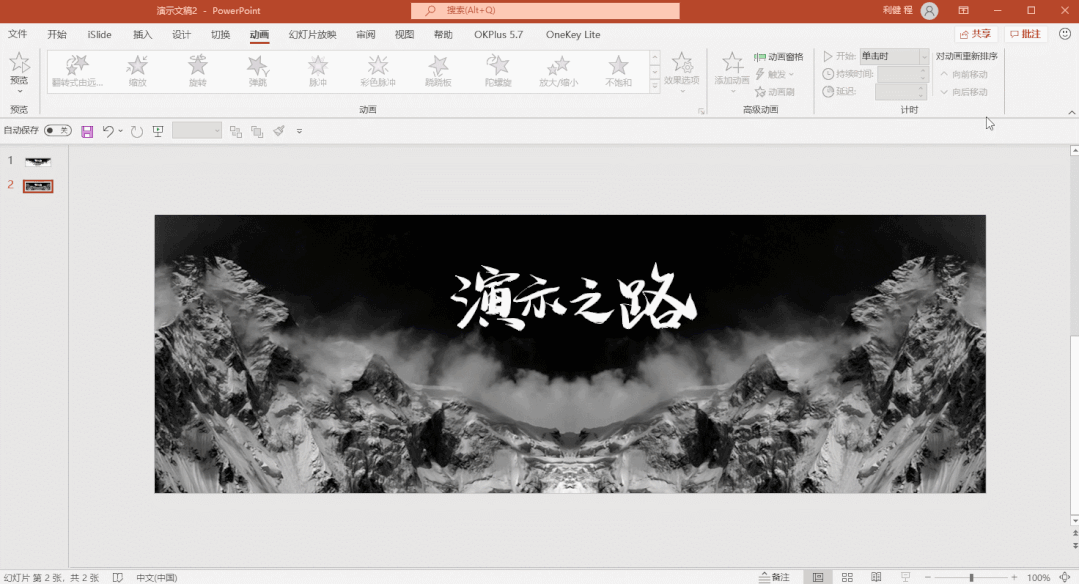Collapse the ribbon with chevron
This screenshot has width=1079, height=584.
point(1071,112)
